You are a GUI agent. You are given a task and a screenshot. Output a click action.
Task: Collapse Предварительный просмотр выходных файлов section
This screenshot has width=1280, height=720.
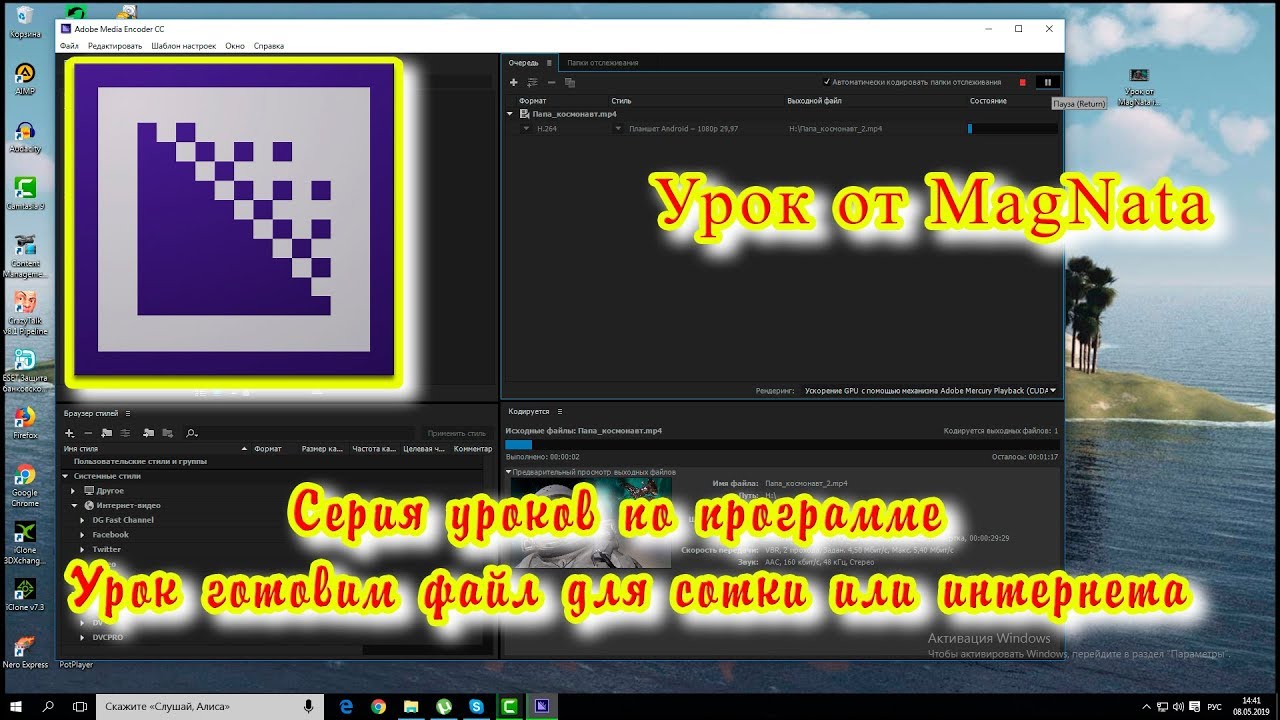(508, 472)
